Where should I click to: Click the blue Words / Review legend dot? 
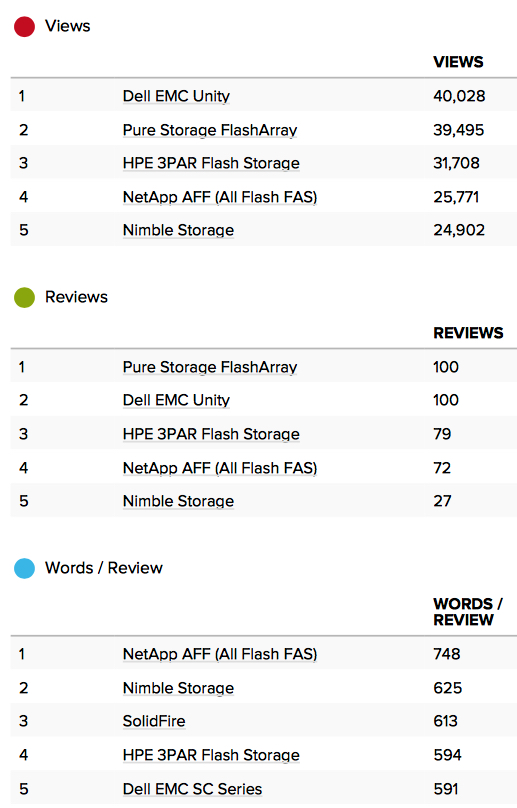pyautogui.click(x=24, y=568)
